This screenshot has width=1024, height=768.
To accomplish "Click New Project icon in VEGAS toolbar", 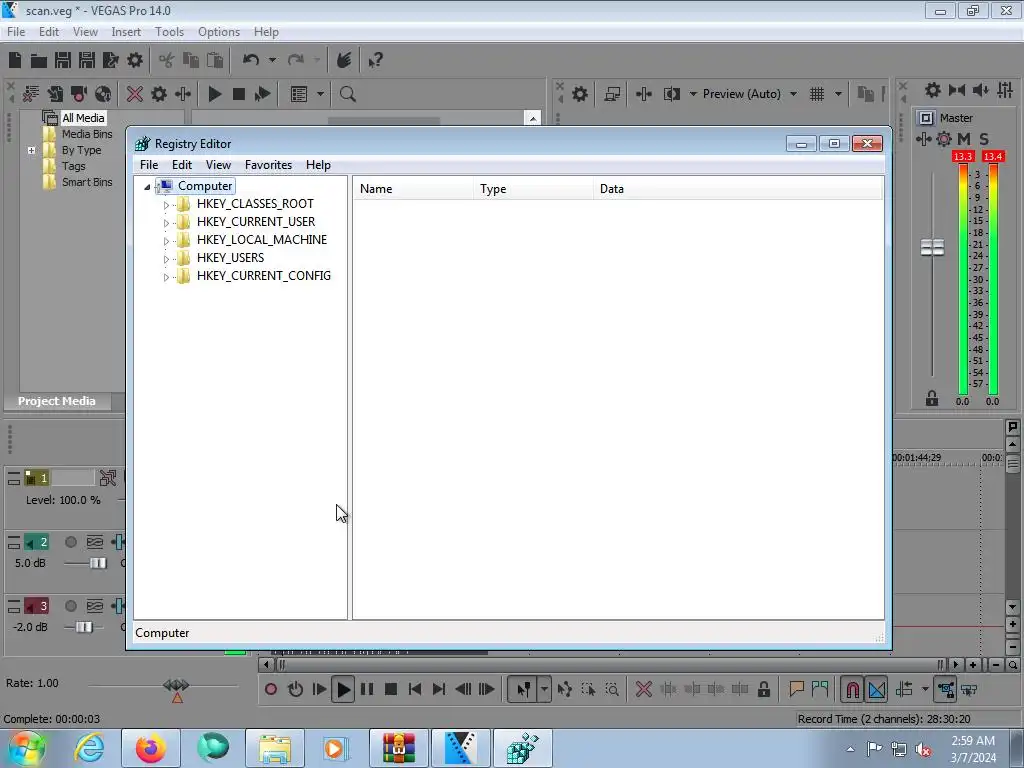I will [x=15, y=61].
